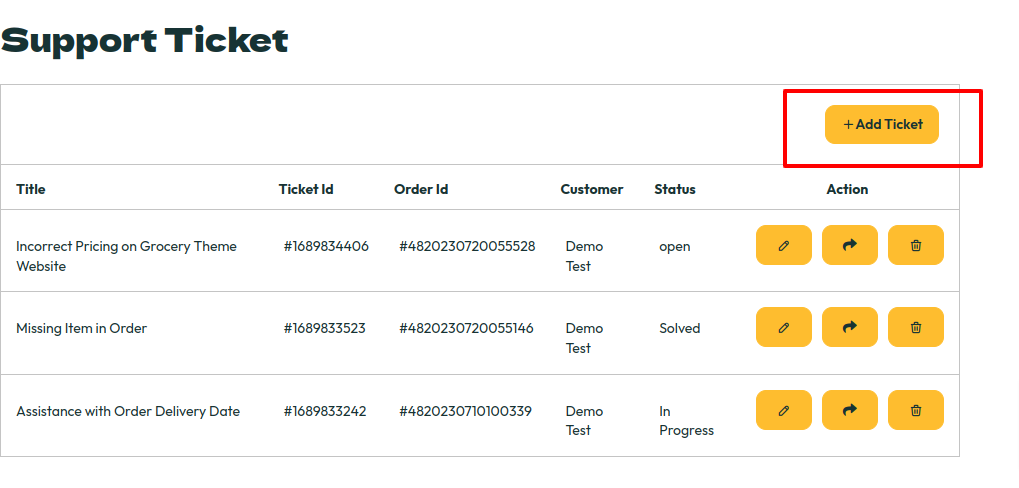Open reply arrow for Missing Item ticket
The image size is (1019, 488).
tap(849, 327)
